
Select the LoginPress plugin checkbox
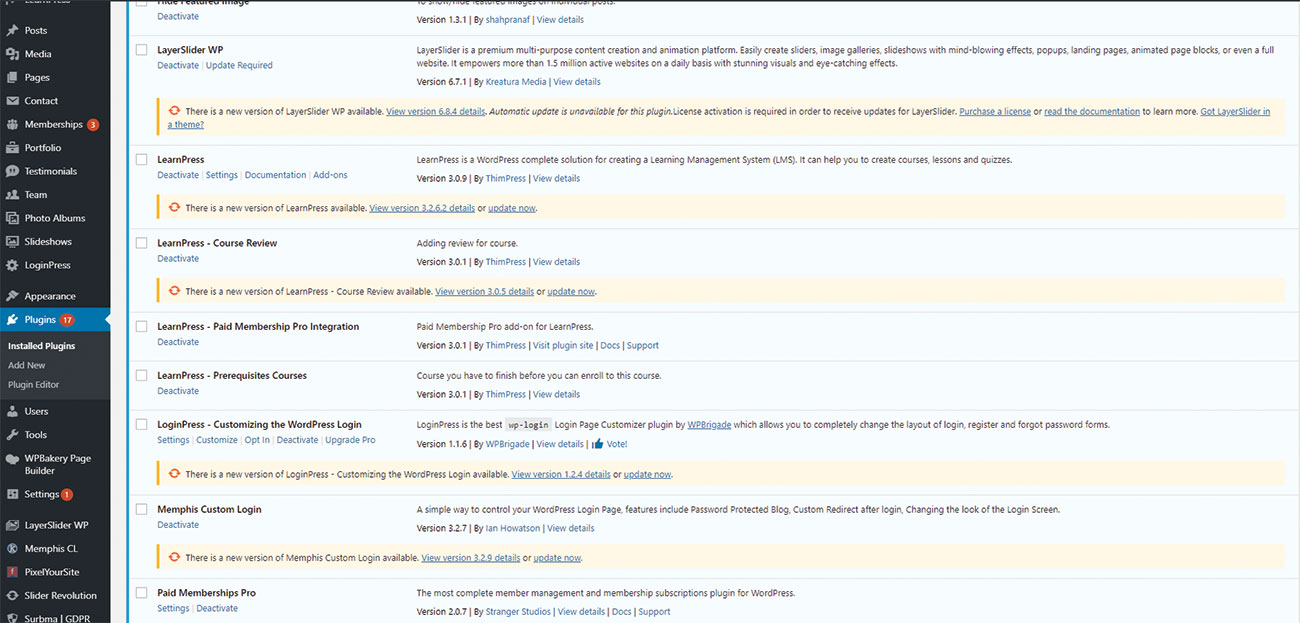pos(141,424)
